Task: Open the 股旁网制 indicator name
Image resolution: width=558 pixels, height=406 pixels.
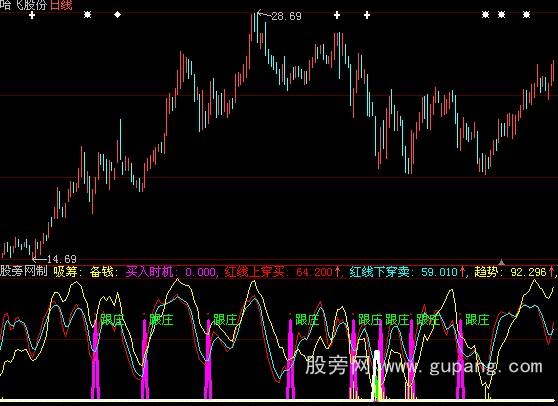Action: pos(24,271)
